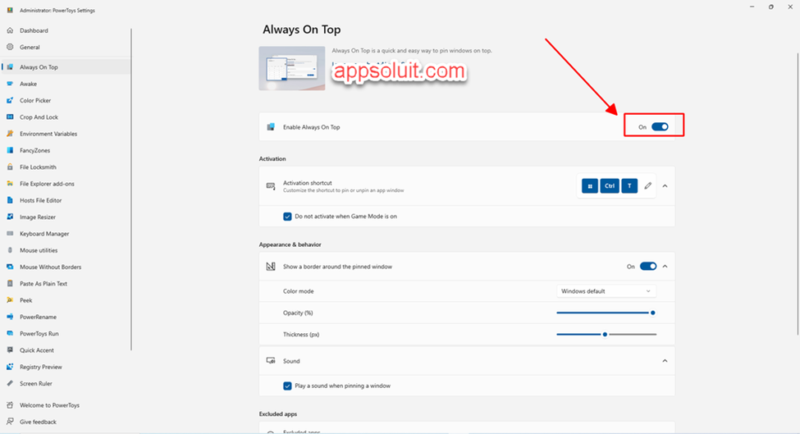Click the PowerToys Run icon
800x434 pixels.
pos(10,334)
